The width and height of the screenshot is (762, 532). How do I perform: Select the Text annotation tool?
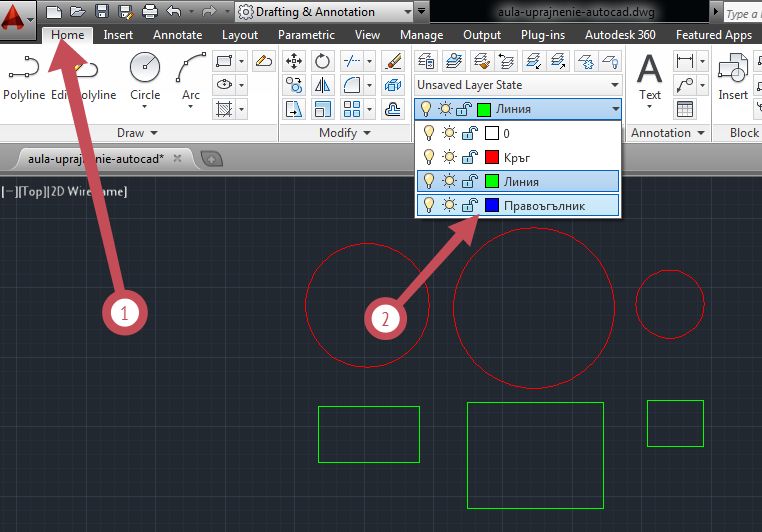pyautogui.click(x=649, y=78)
